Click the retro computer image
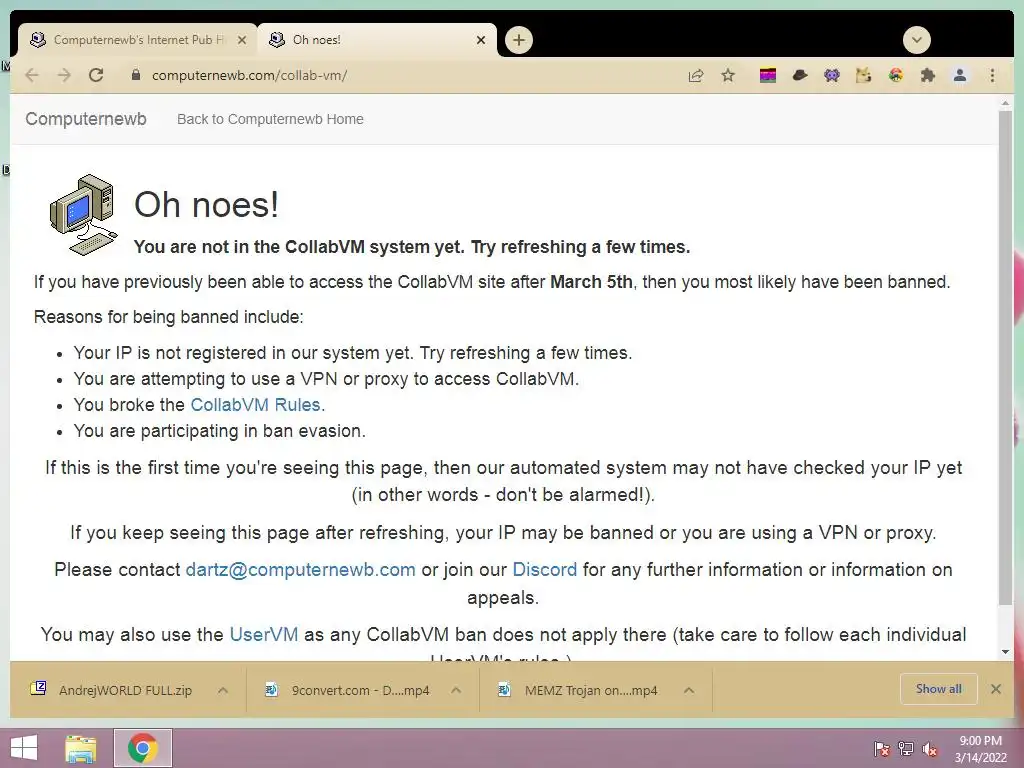Screen dimensions: 1024x768 (x=84, y=215)
